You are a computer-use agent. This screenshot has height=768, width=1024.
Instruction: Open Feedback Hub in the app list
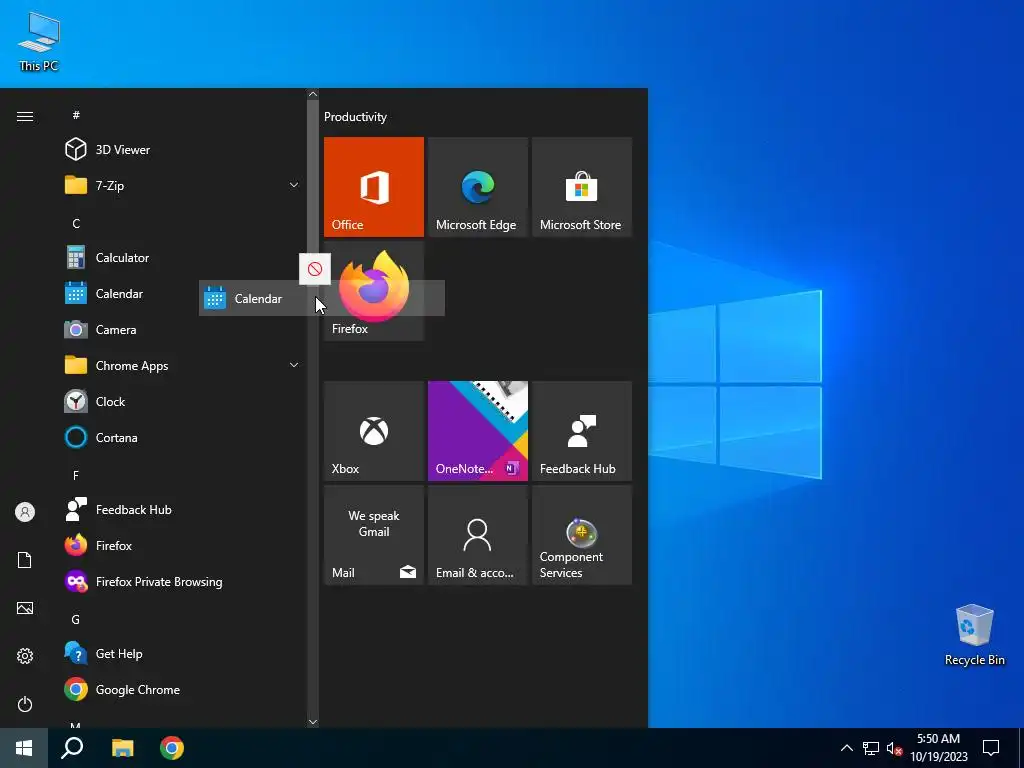[181, 509]
